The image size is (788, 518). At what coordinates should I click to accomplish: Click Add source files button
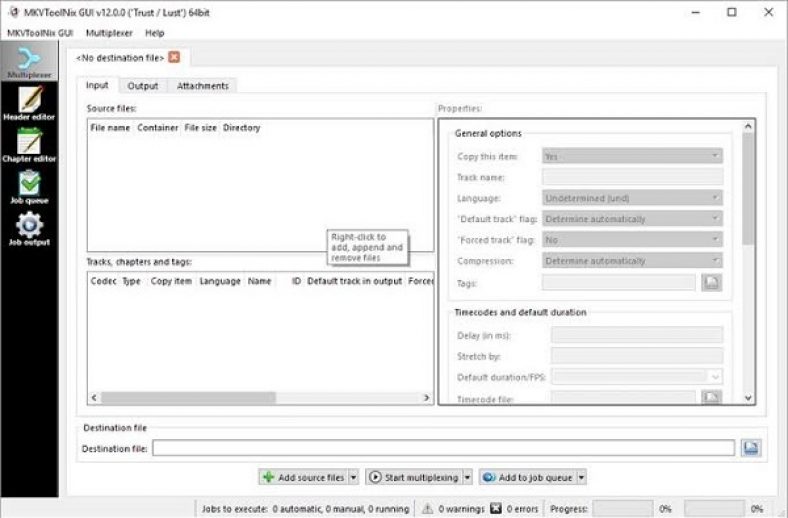click(303, 477)
